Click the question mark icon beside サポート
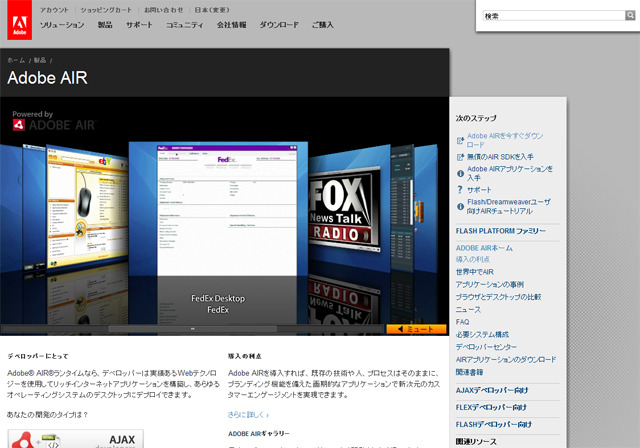The height and width of the screenshot is (448, 640). [x=460, y=190]
